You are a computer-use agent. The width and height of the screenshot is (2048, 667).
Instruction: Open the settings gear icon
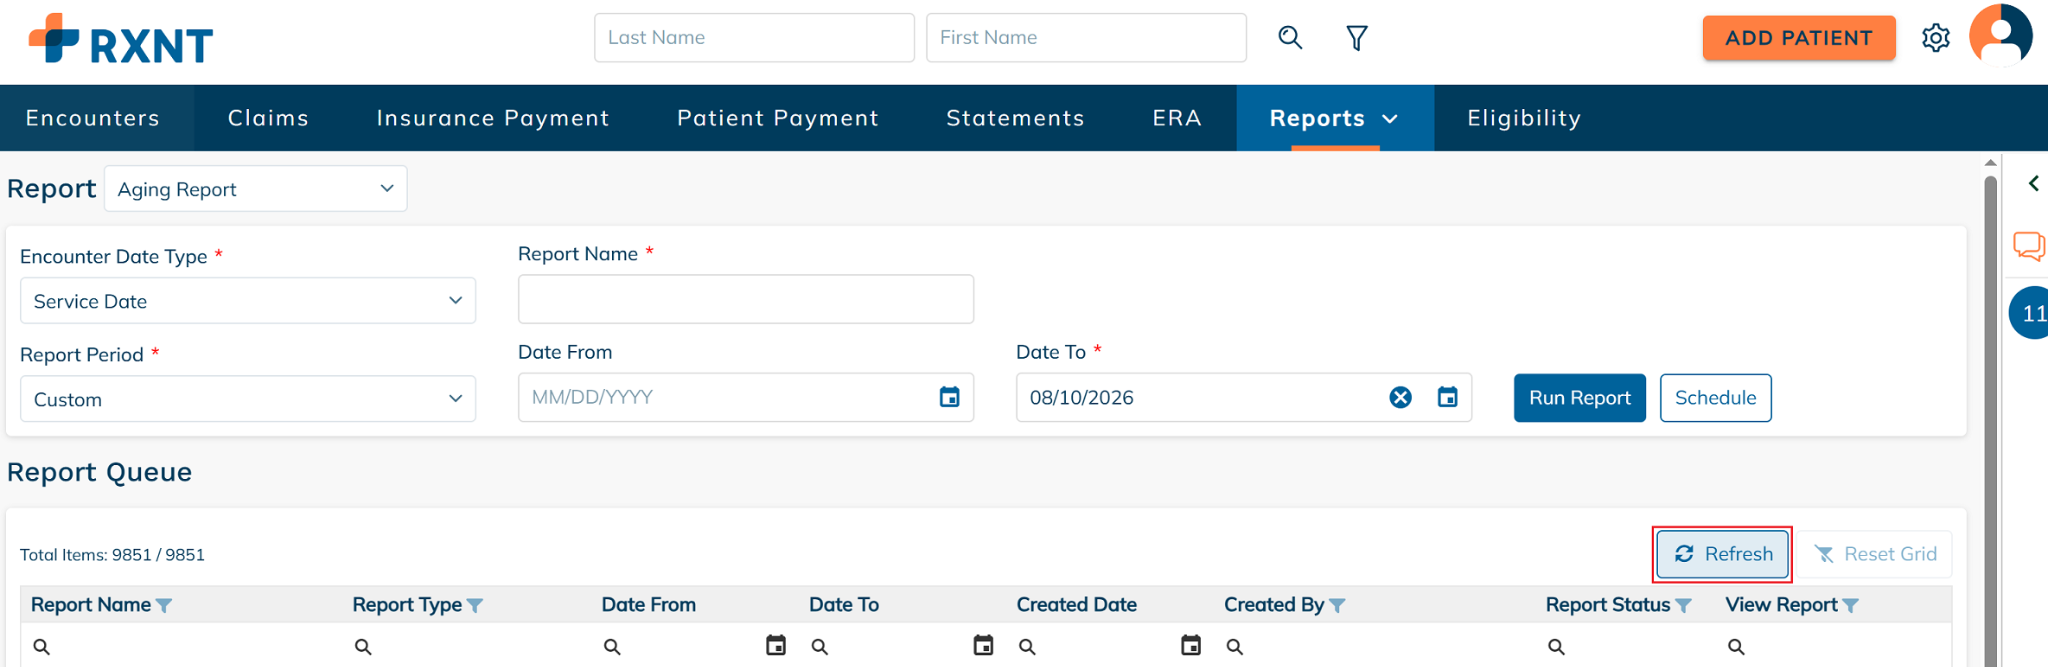point(1936,38)
